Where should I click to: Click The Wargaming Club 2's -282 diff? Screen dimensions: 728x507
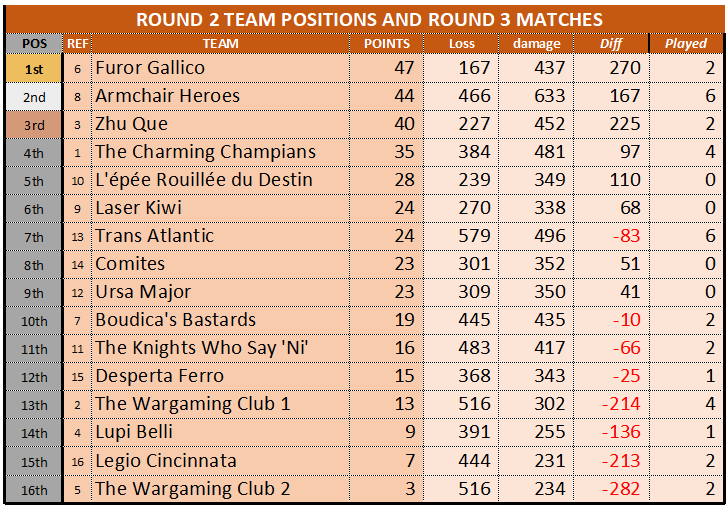(x=615, y=488)
